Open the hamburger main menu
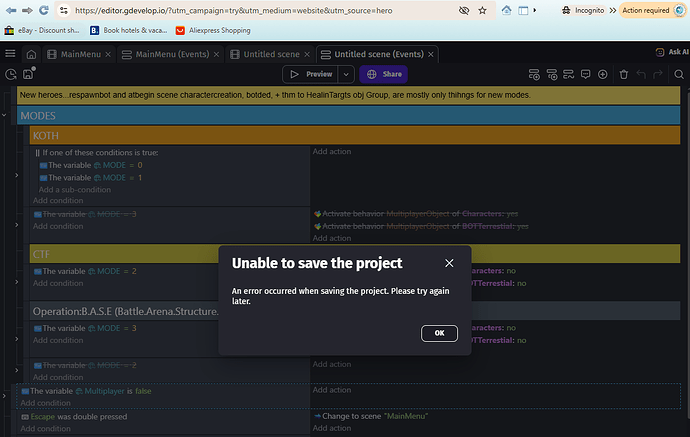This screenshot has height=437, width=690. point(10,54)
